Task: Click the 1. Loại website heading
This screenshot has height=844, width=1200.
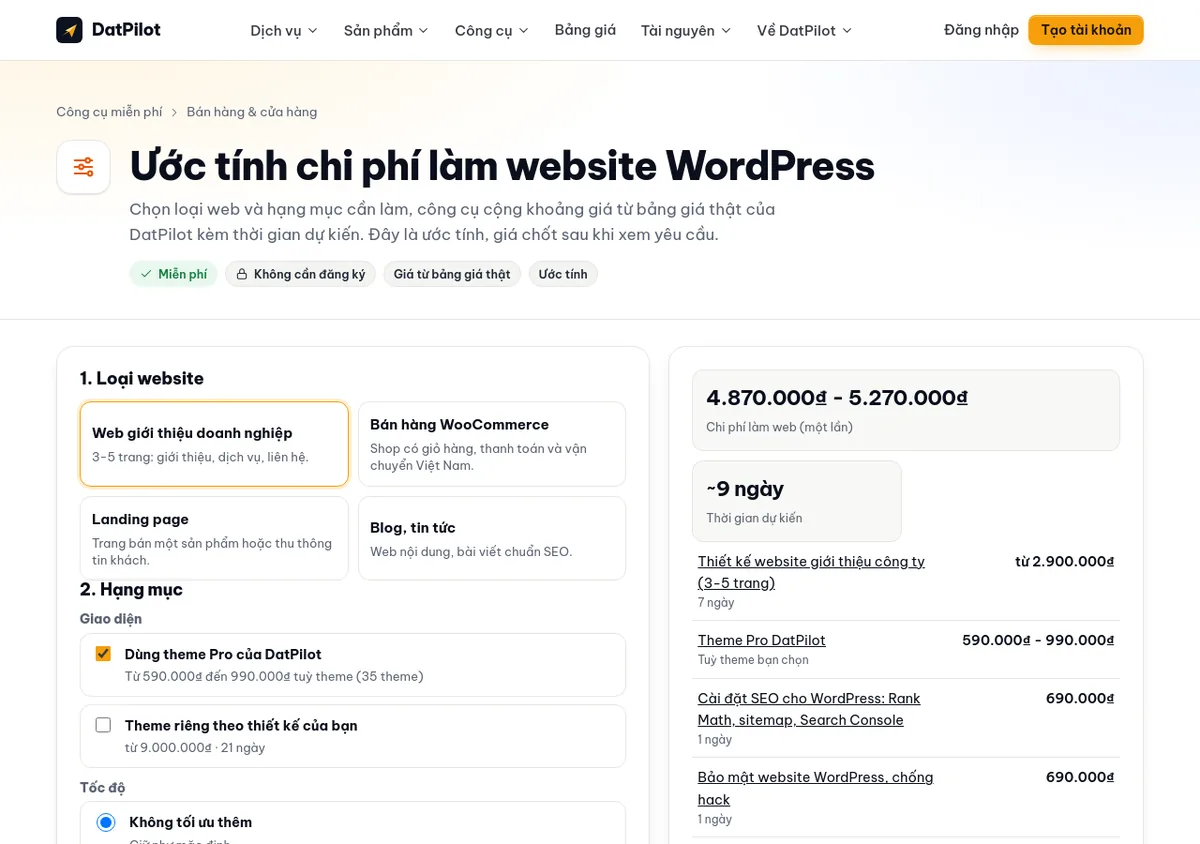Action: [x=142, y=378]
